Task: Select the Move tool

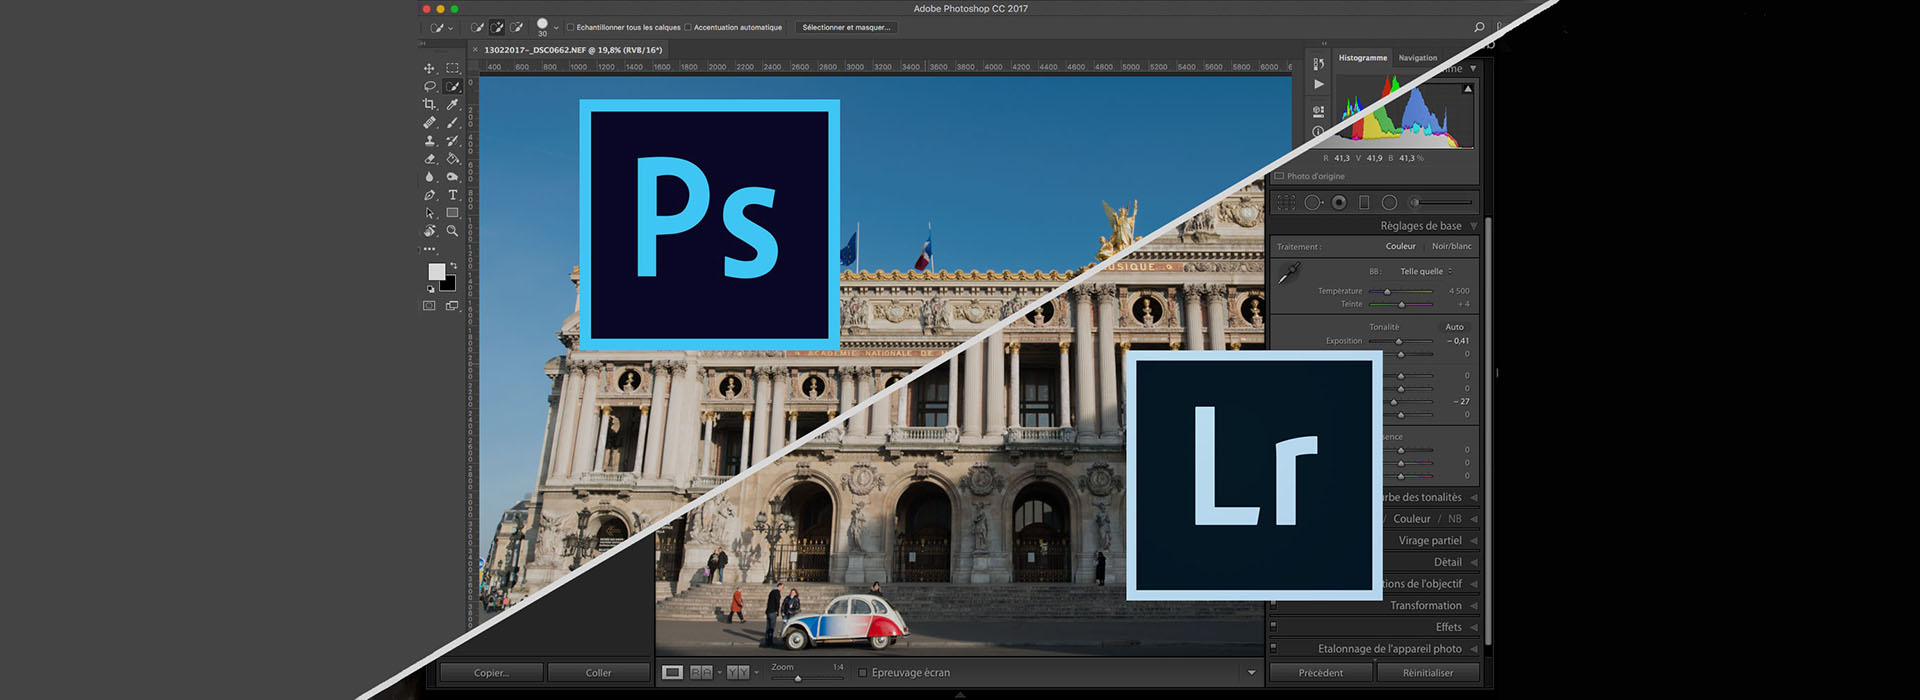Action: [429, 68]
